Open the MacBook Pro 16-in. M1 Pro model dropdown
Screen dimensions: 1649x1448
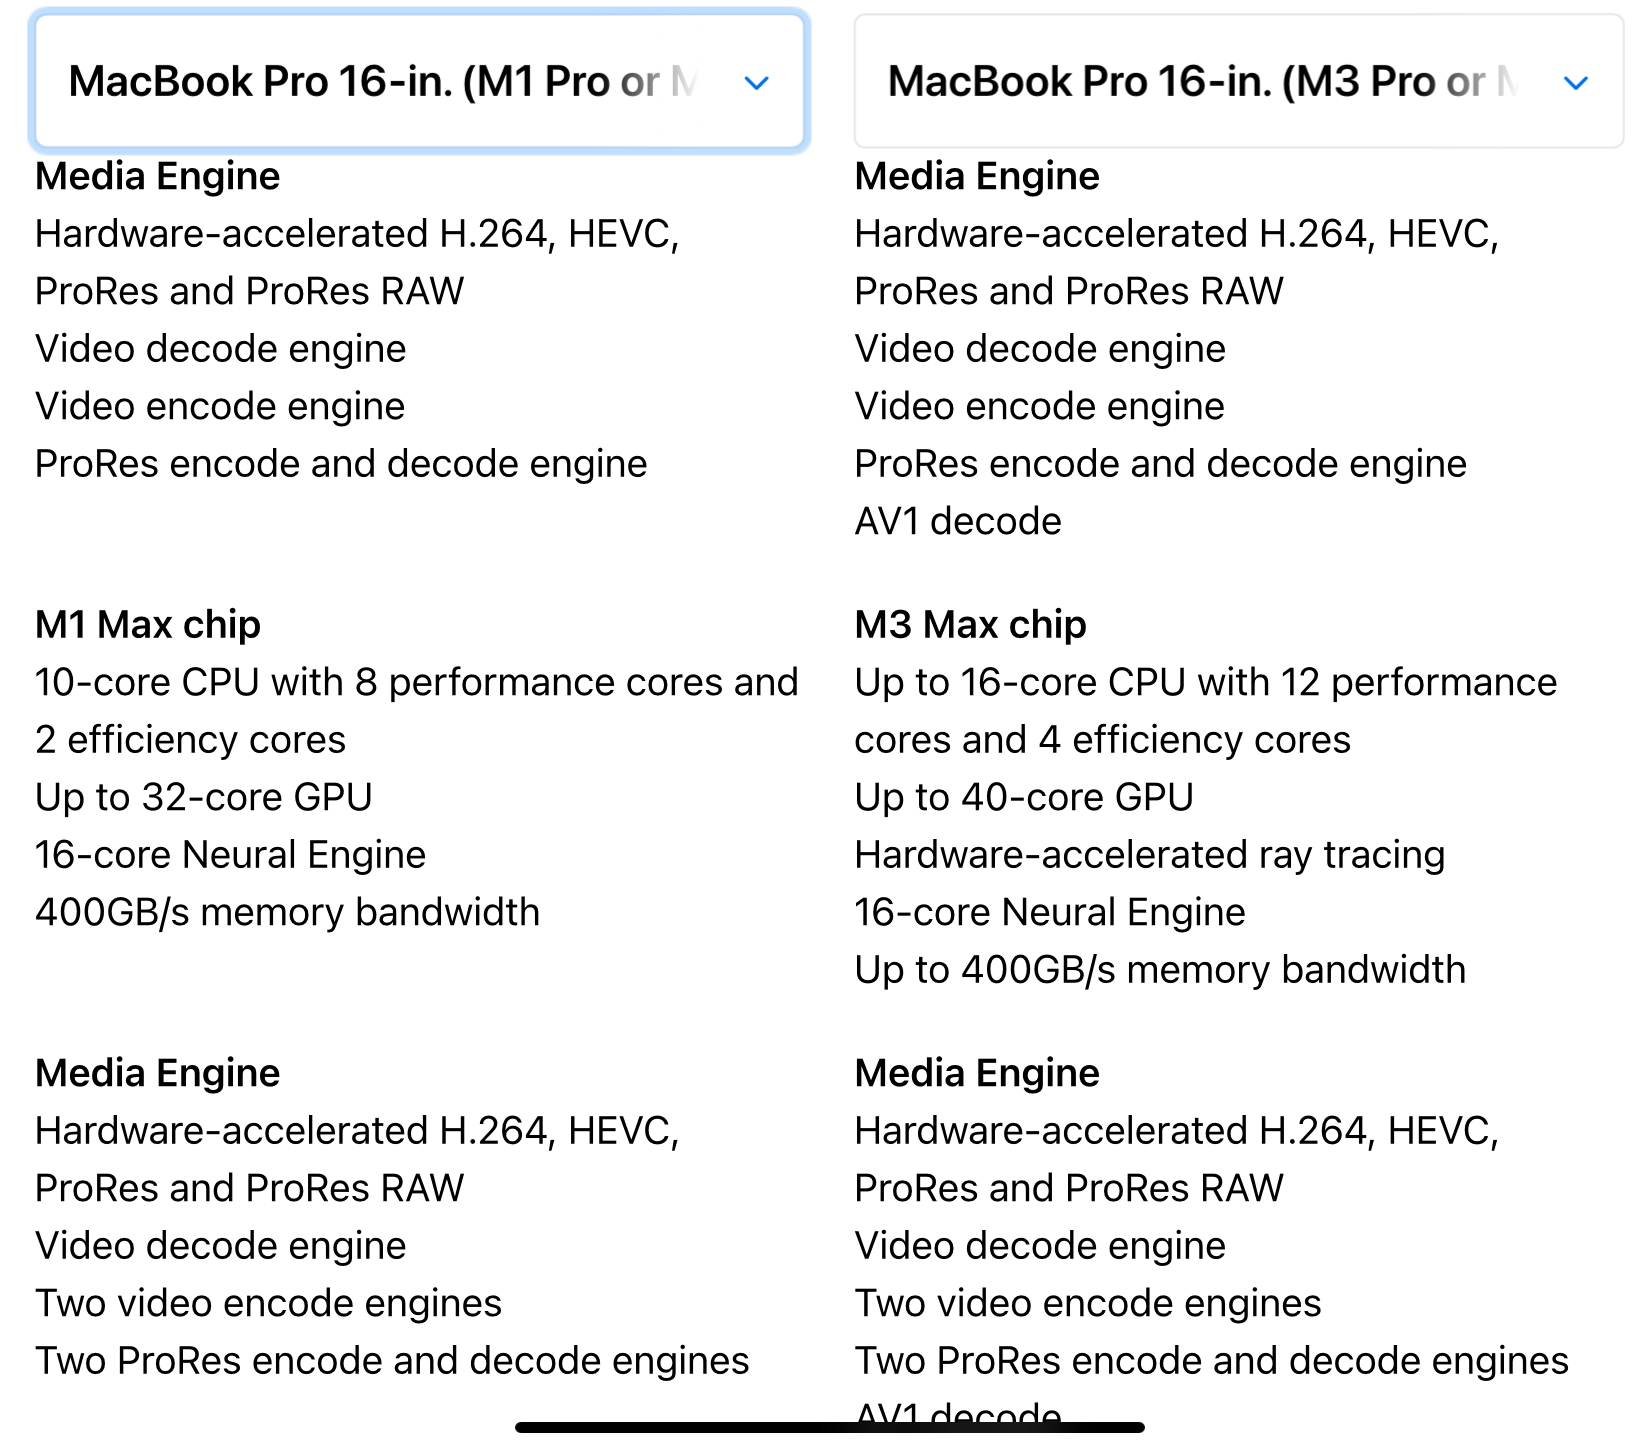419,81
